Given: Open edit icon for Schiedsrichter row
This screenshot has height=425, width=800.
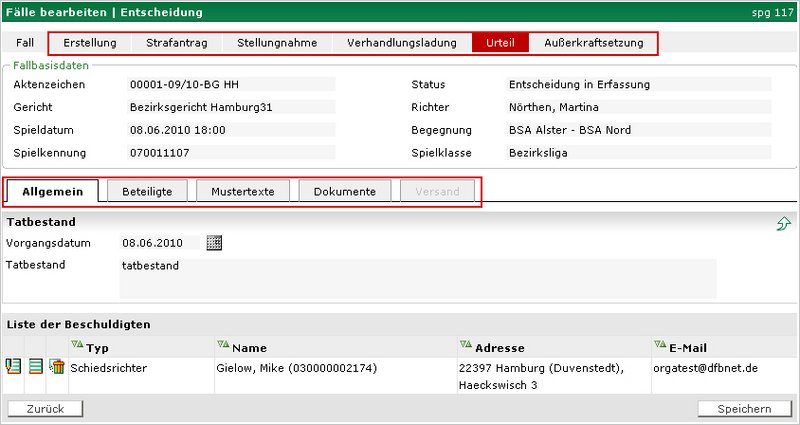Looking at the screenshot, I should 14,368.
